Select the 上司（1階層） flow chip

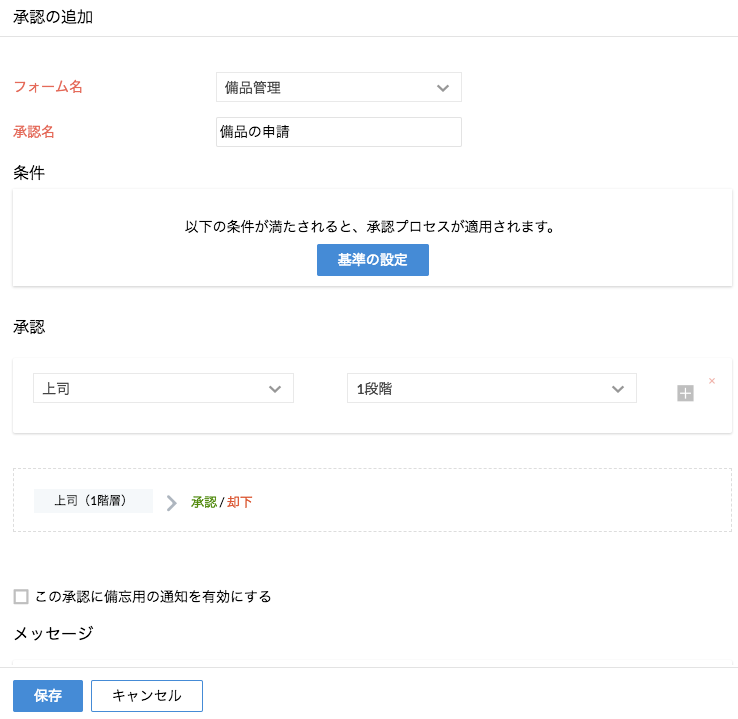click(93, 501)
